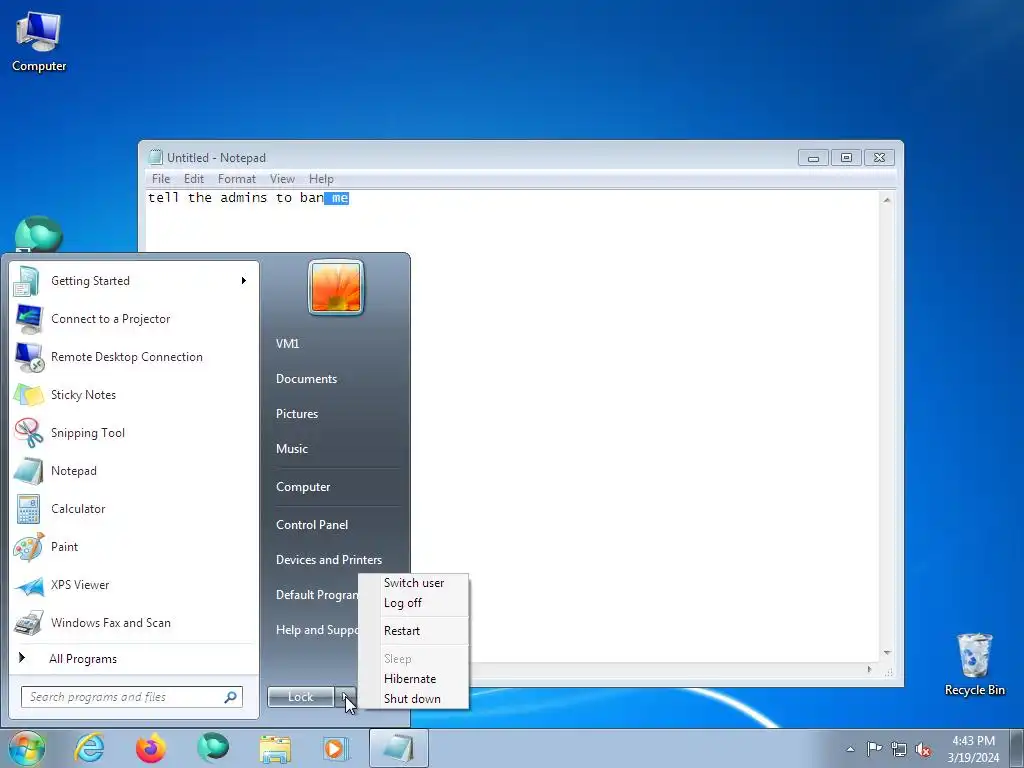
Task: Click the Notepad scroll down arrow
Action: 887,653
